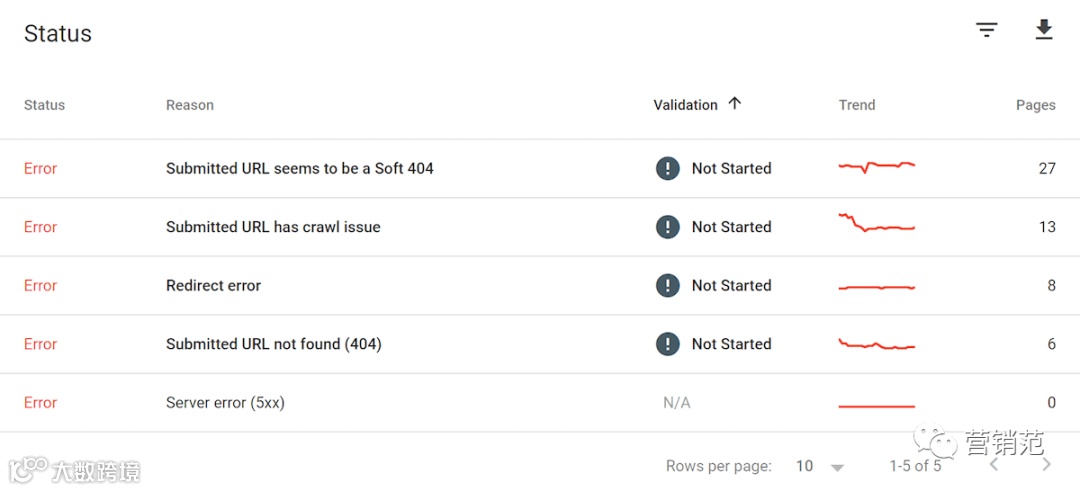Open the filter rows icon
The image size is (1080, 491).
987,31
